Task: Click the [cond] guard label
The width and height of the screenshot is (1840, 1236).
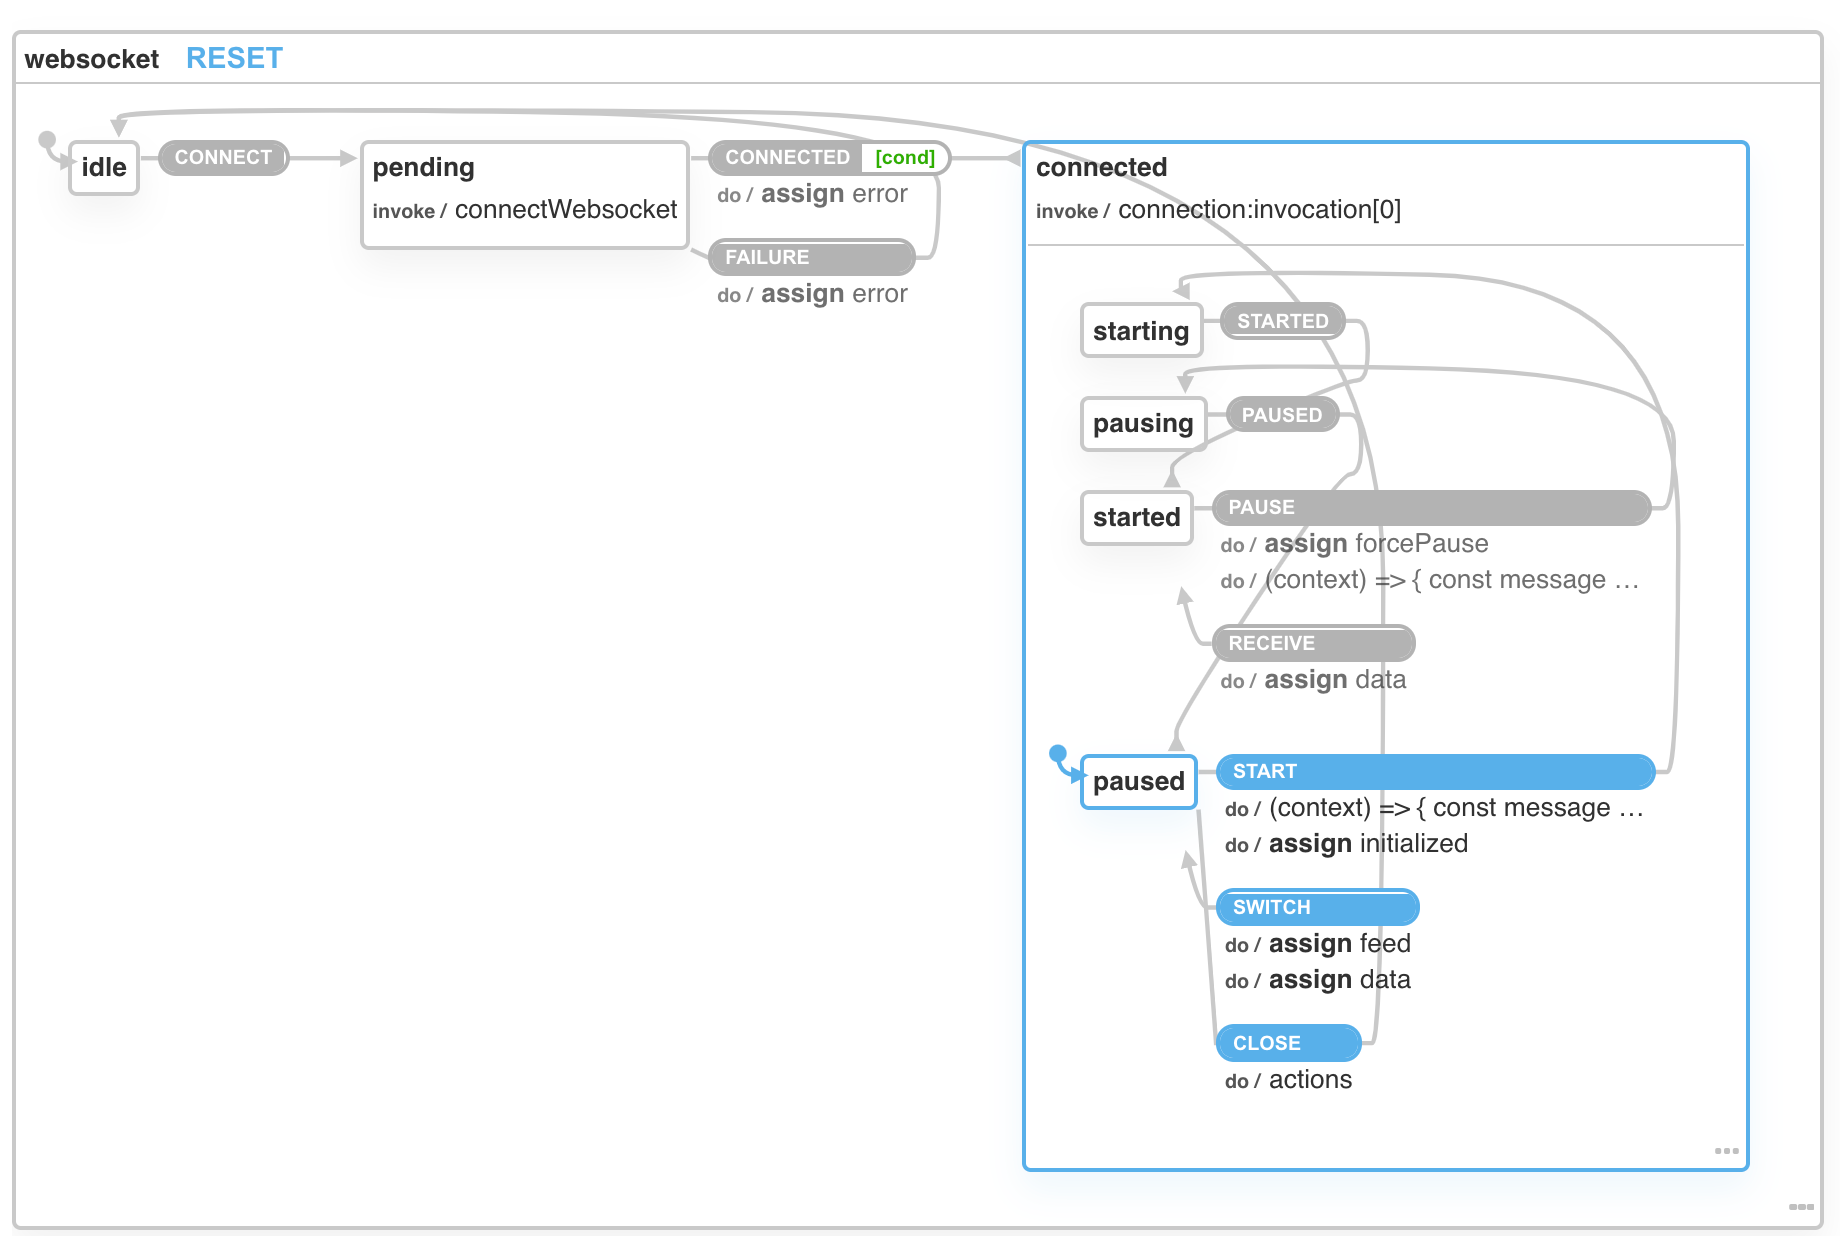Action: click(x=904, y=157)
